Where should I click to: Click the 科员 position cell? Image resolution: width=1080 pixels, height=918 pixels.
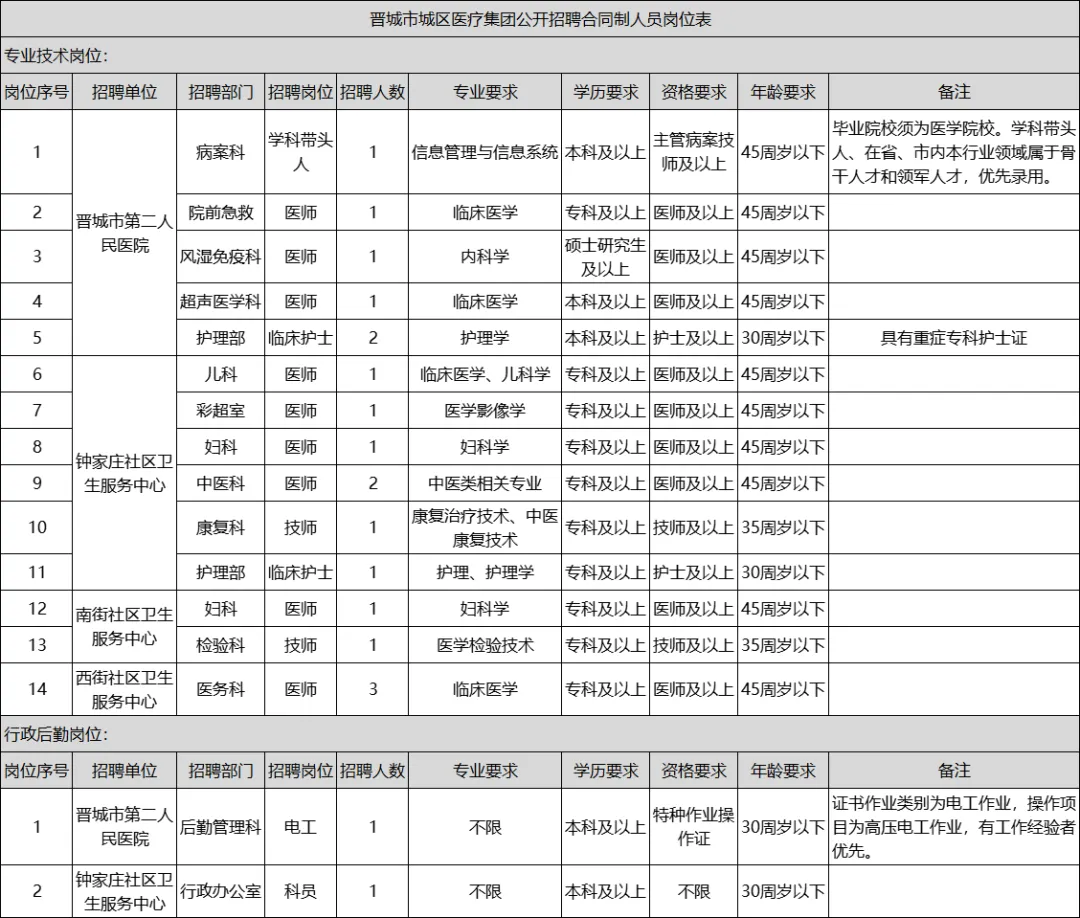pos(300,891)
